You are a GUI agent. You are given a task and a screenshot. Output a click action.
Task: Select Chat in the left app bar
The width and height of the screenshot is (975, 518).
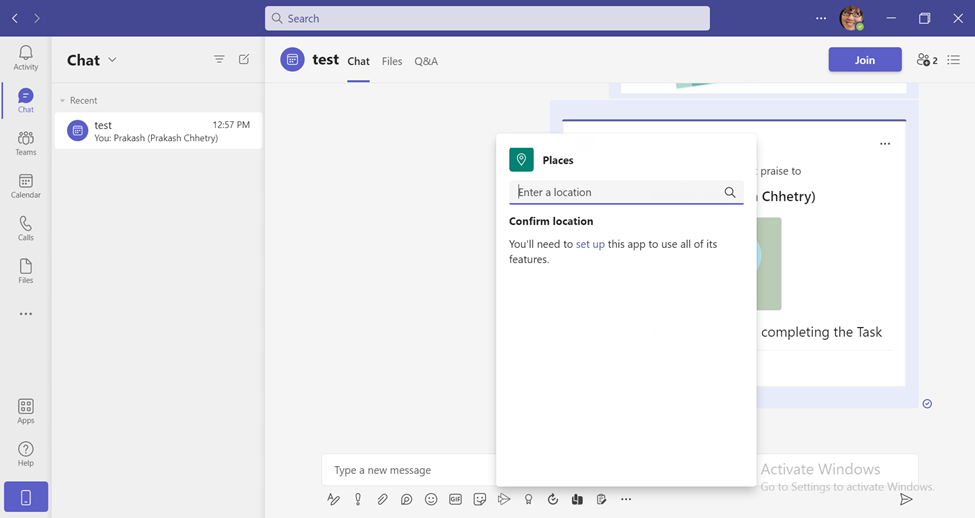click(25, 100)
